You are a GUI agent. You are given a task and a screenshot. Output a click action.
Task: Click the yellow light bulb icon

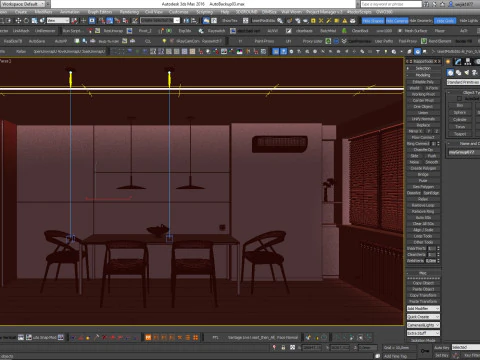pyautogui.click(x=164, y=41)
